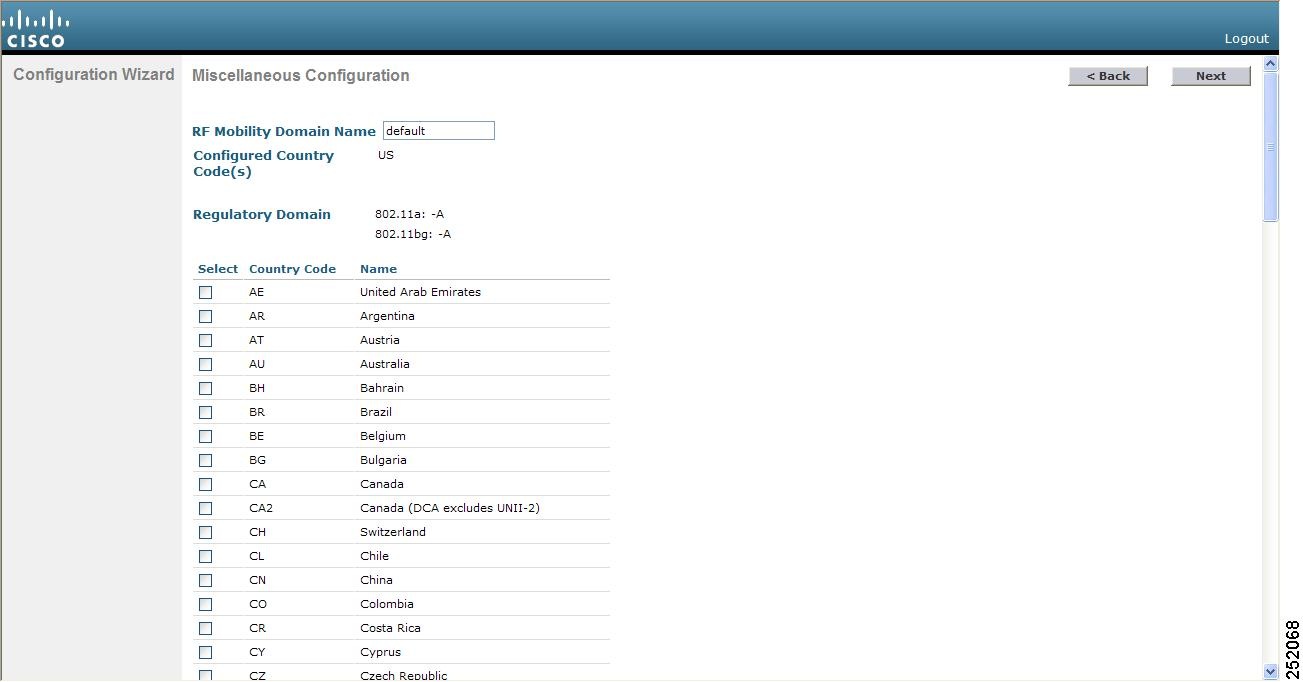Click the < Back button
Image resolution: width=1303 pixels, height=682 pixels.
(x=1108, y=75)
